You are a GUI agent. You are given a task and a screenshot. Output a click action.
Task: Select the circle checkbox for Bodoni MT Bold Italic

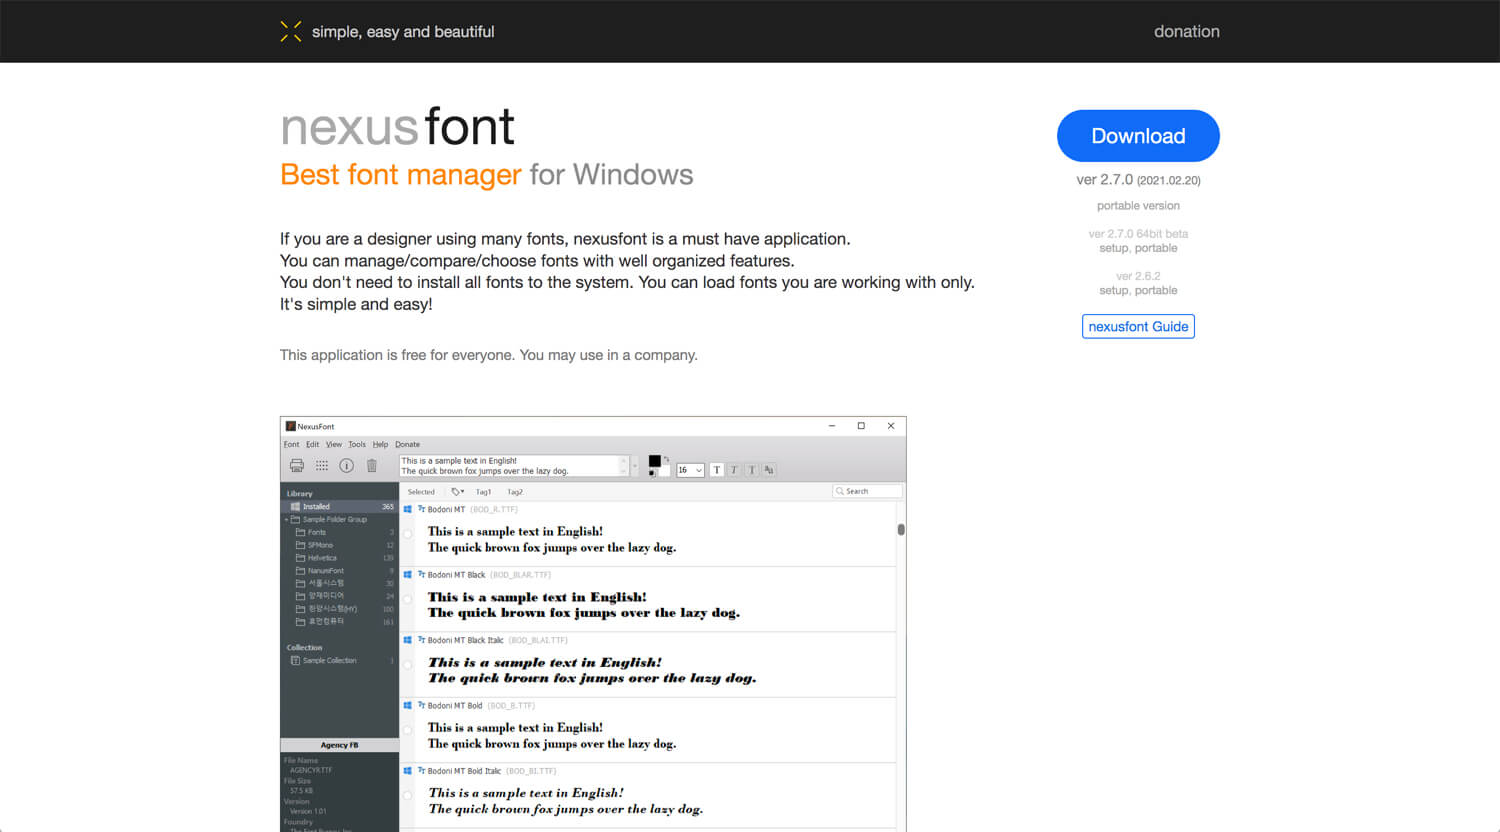click(407, 796)
